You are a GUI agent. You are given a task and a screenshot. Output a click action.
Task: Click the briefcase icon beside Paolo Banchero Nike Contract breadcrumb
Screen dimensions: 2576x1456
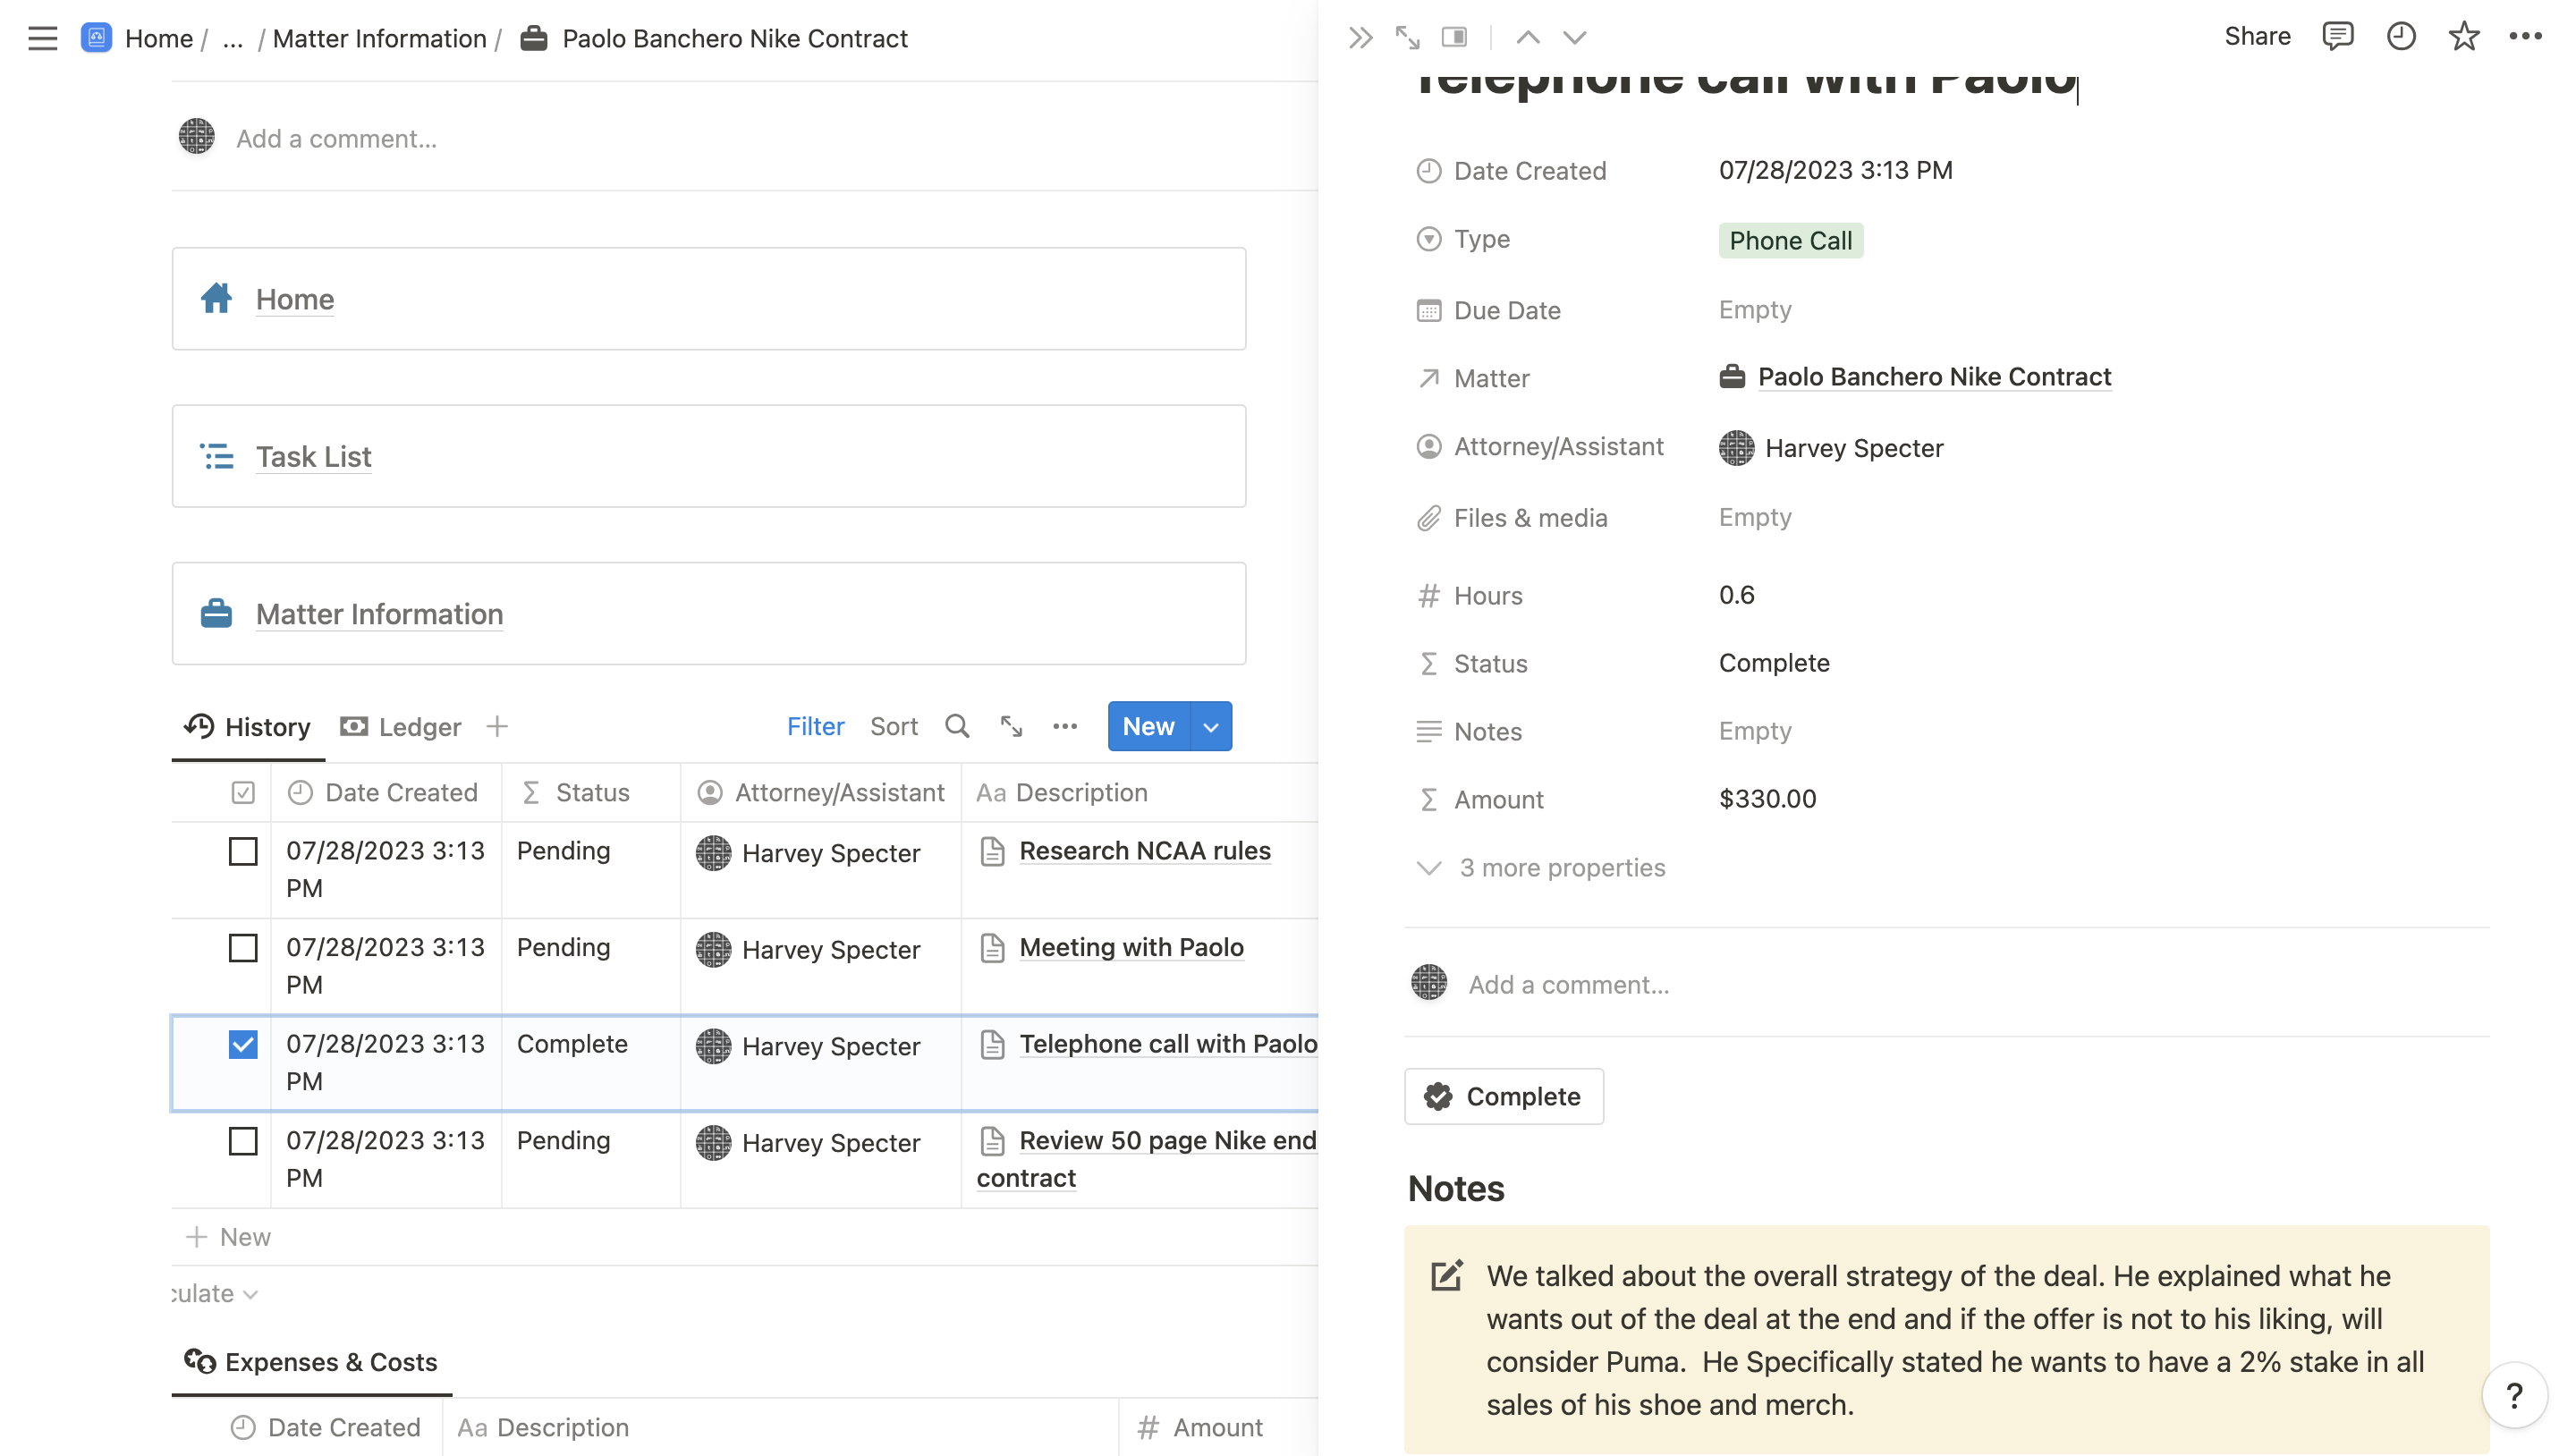coord(534,38)
